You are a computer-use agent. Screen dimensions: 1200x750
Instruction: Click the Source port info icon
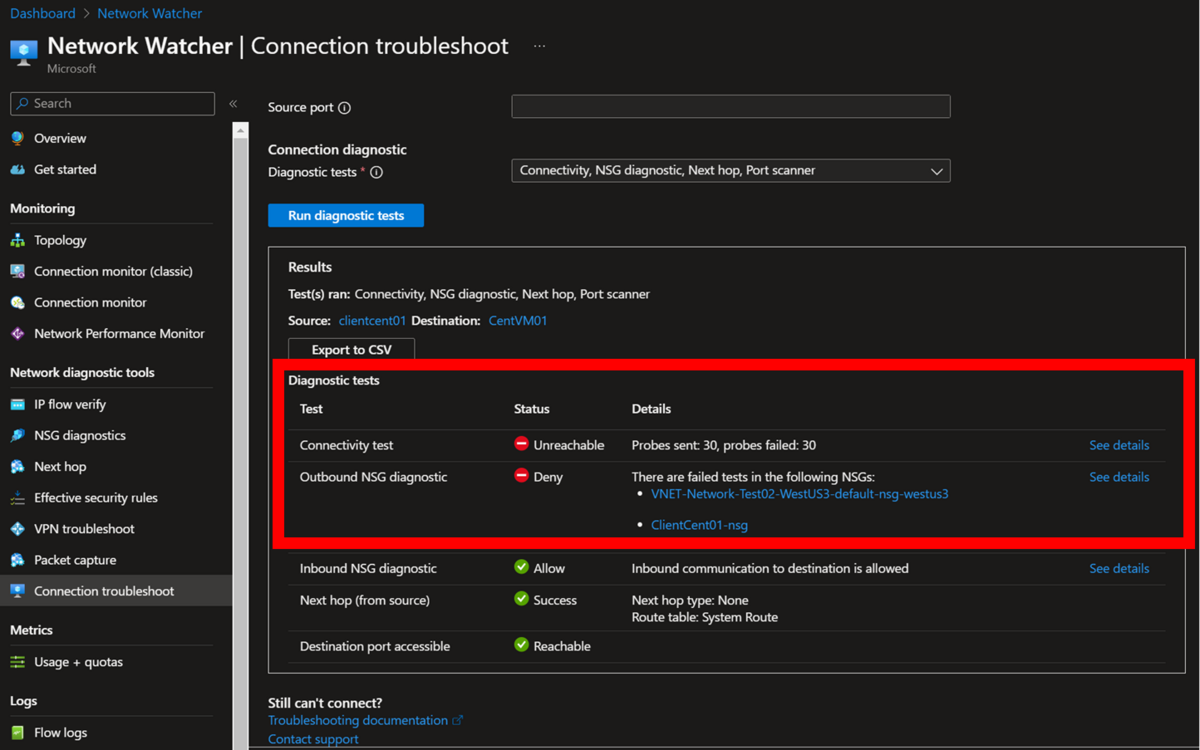[x=345, y=108]
